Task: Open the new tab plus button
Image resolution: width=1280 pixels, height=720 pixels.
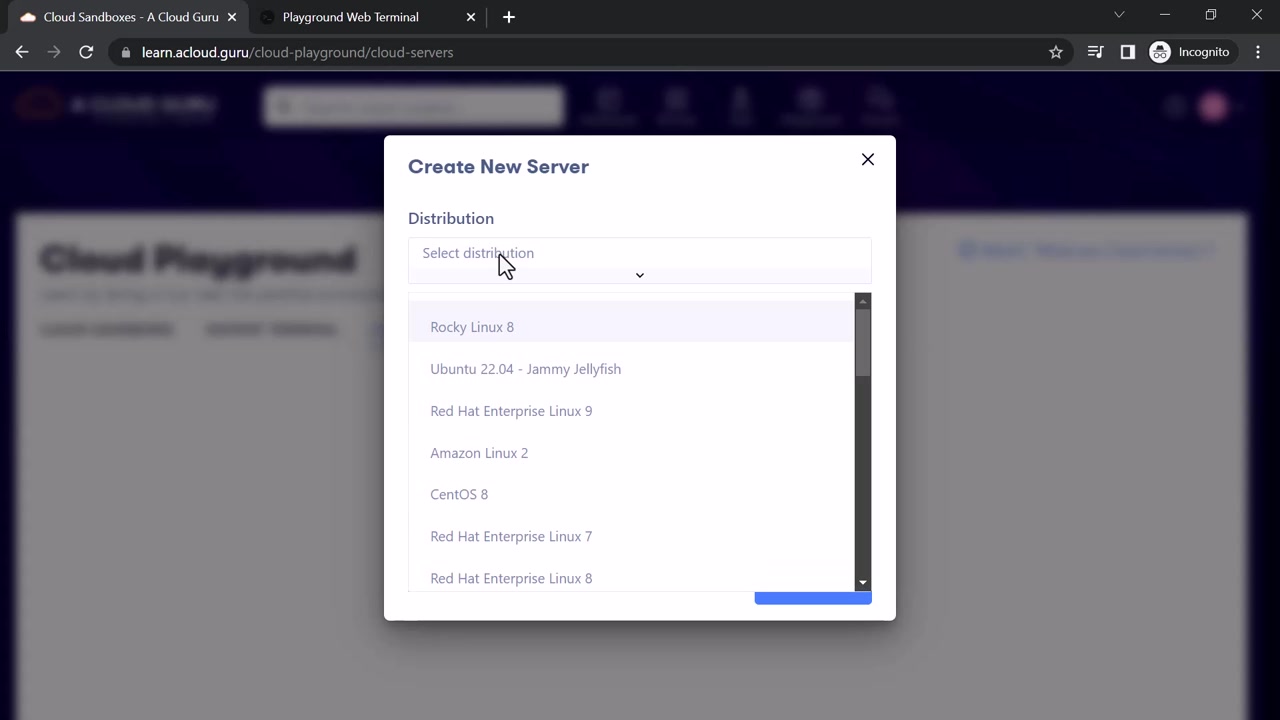Action: point(509,17)
